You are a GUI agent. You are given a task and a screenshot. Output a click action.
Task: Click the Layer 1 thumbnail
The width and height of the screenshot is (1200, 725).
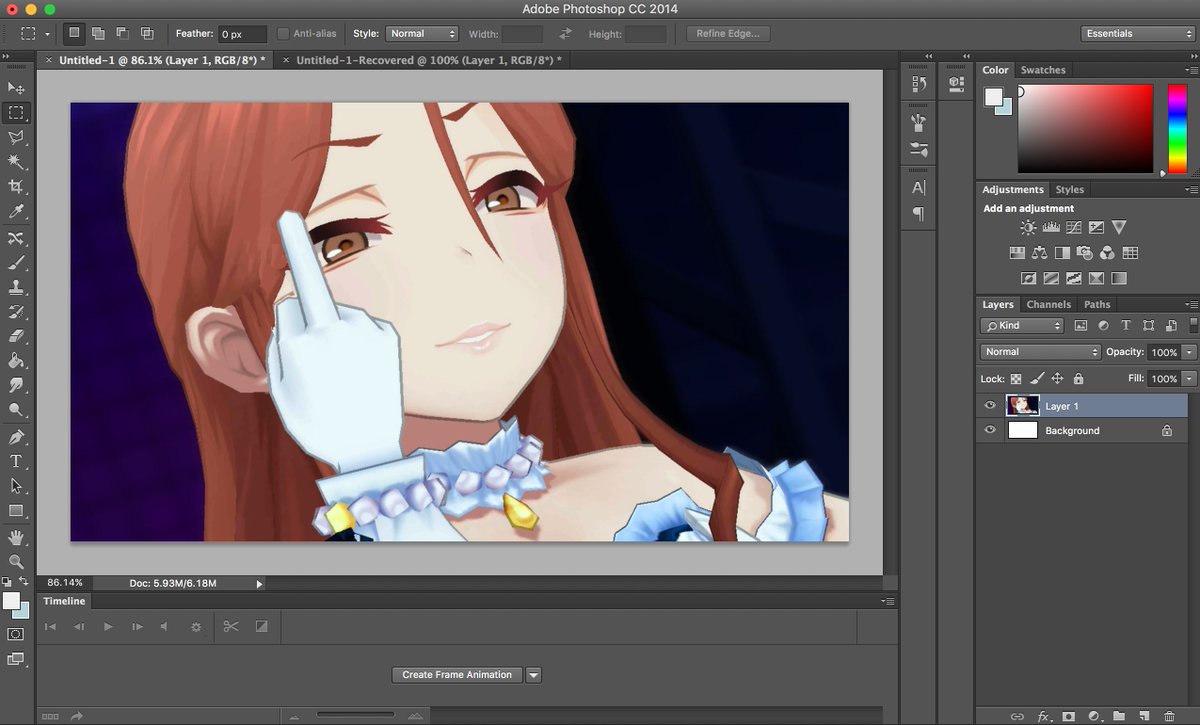1022,406
